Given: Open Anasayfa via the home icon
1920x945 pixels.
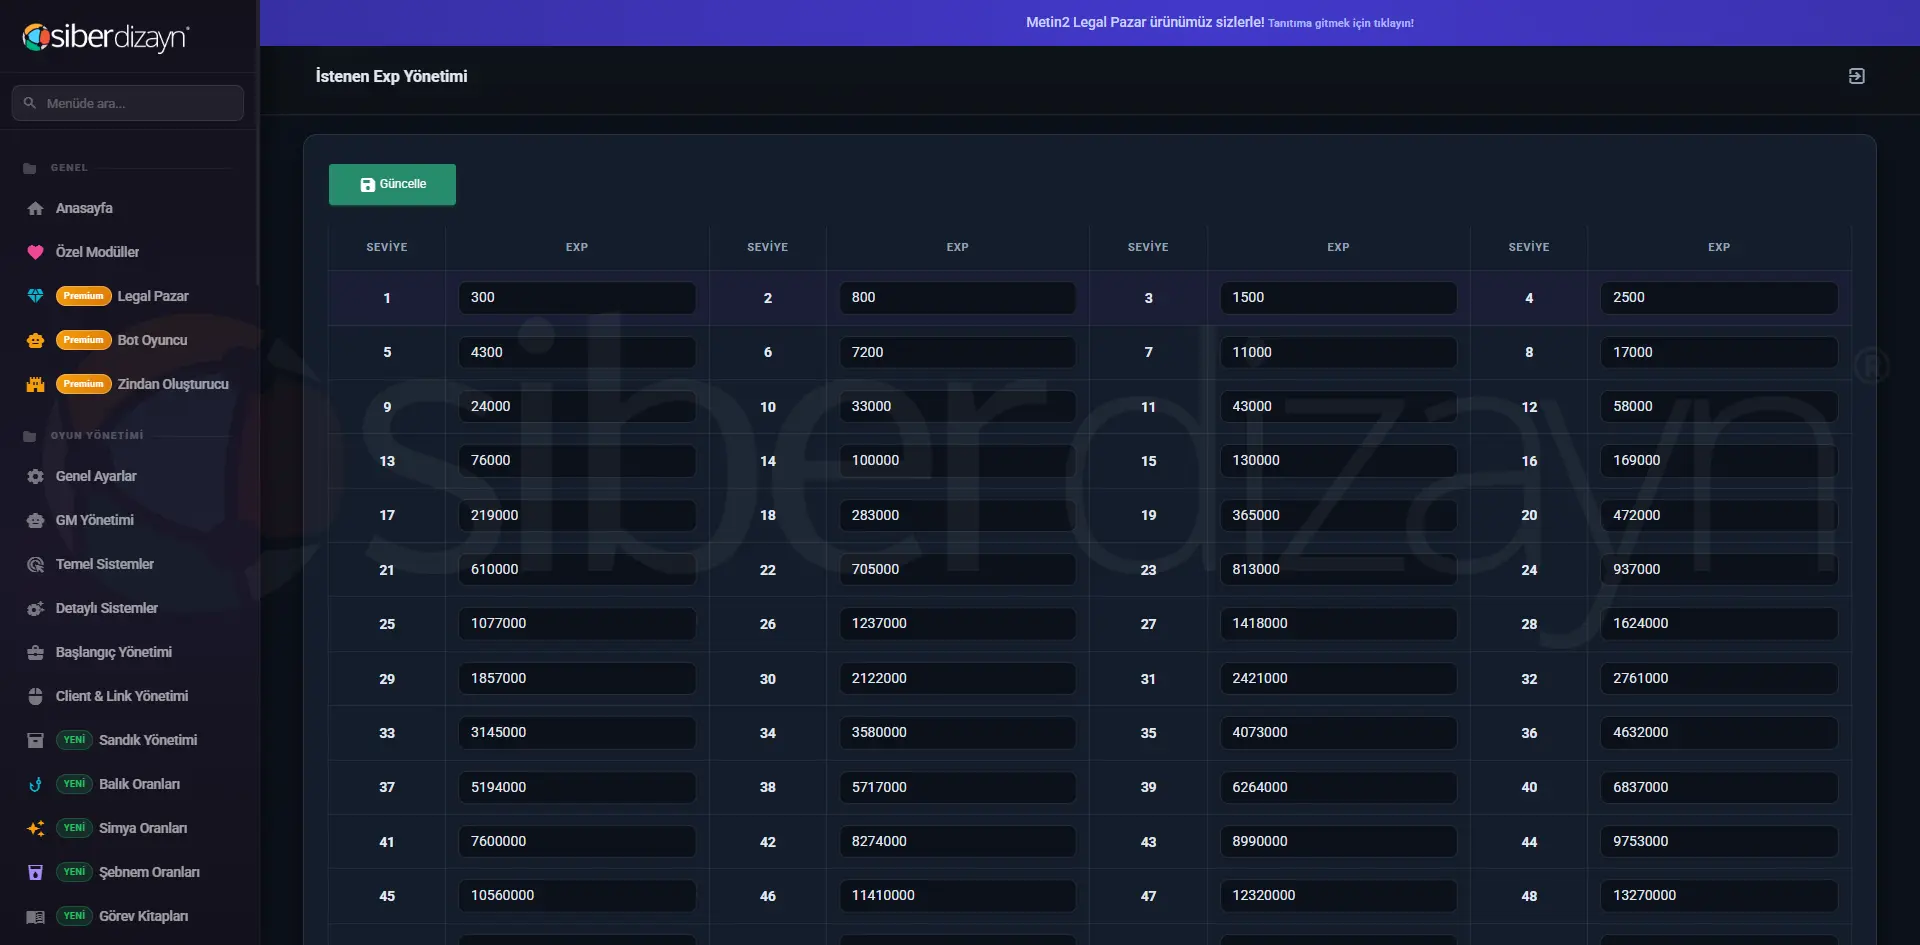Looking at the screenshot, I should pos(35,208).
